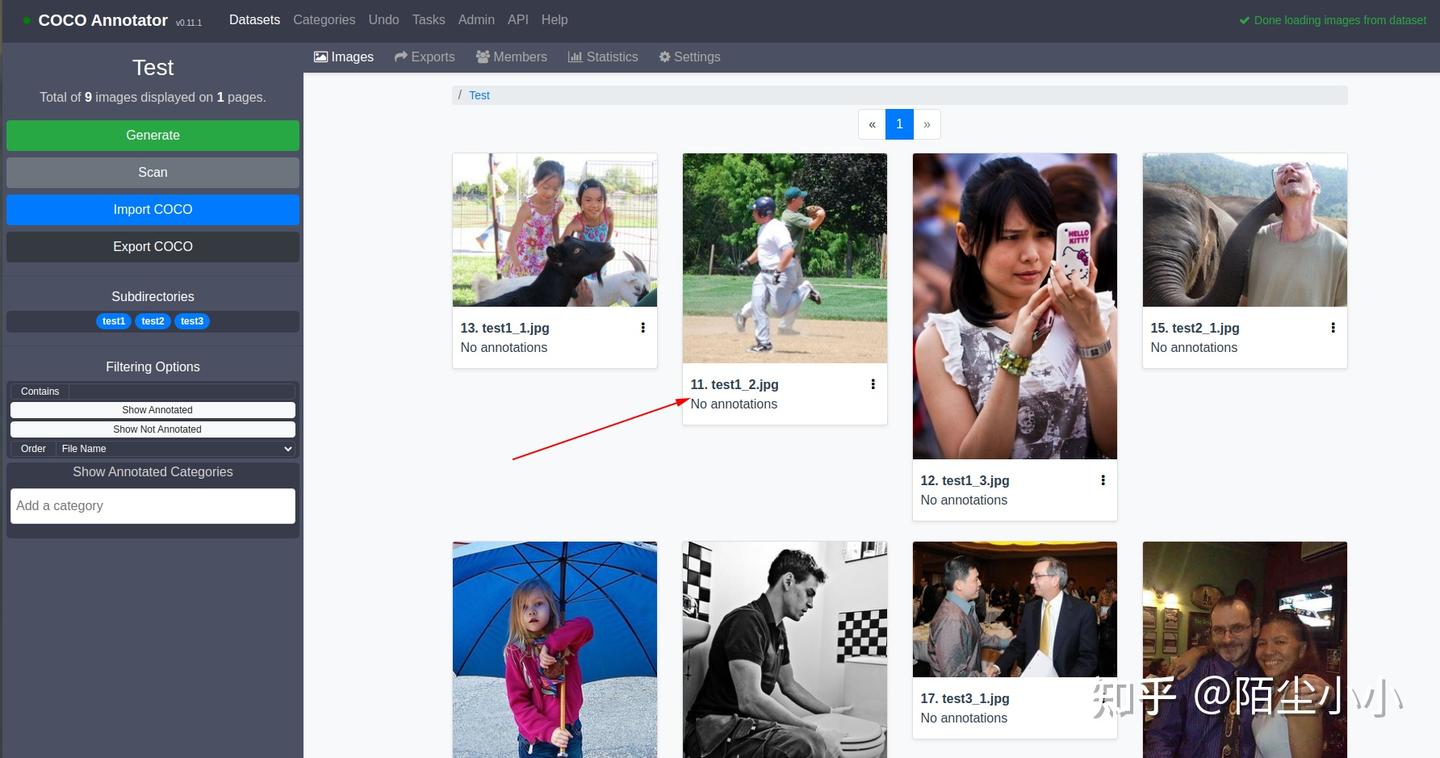Open kebab menu for test1_2.jpg
Screen dimensions: 1440x758
(873, 384)
